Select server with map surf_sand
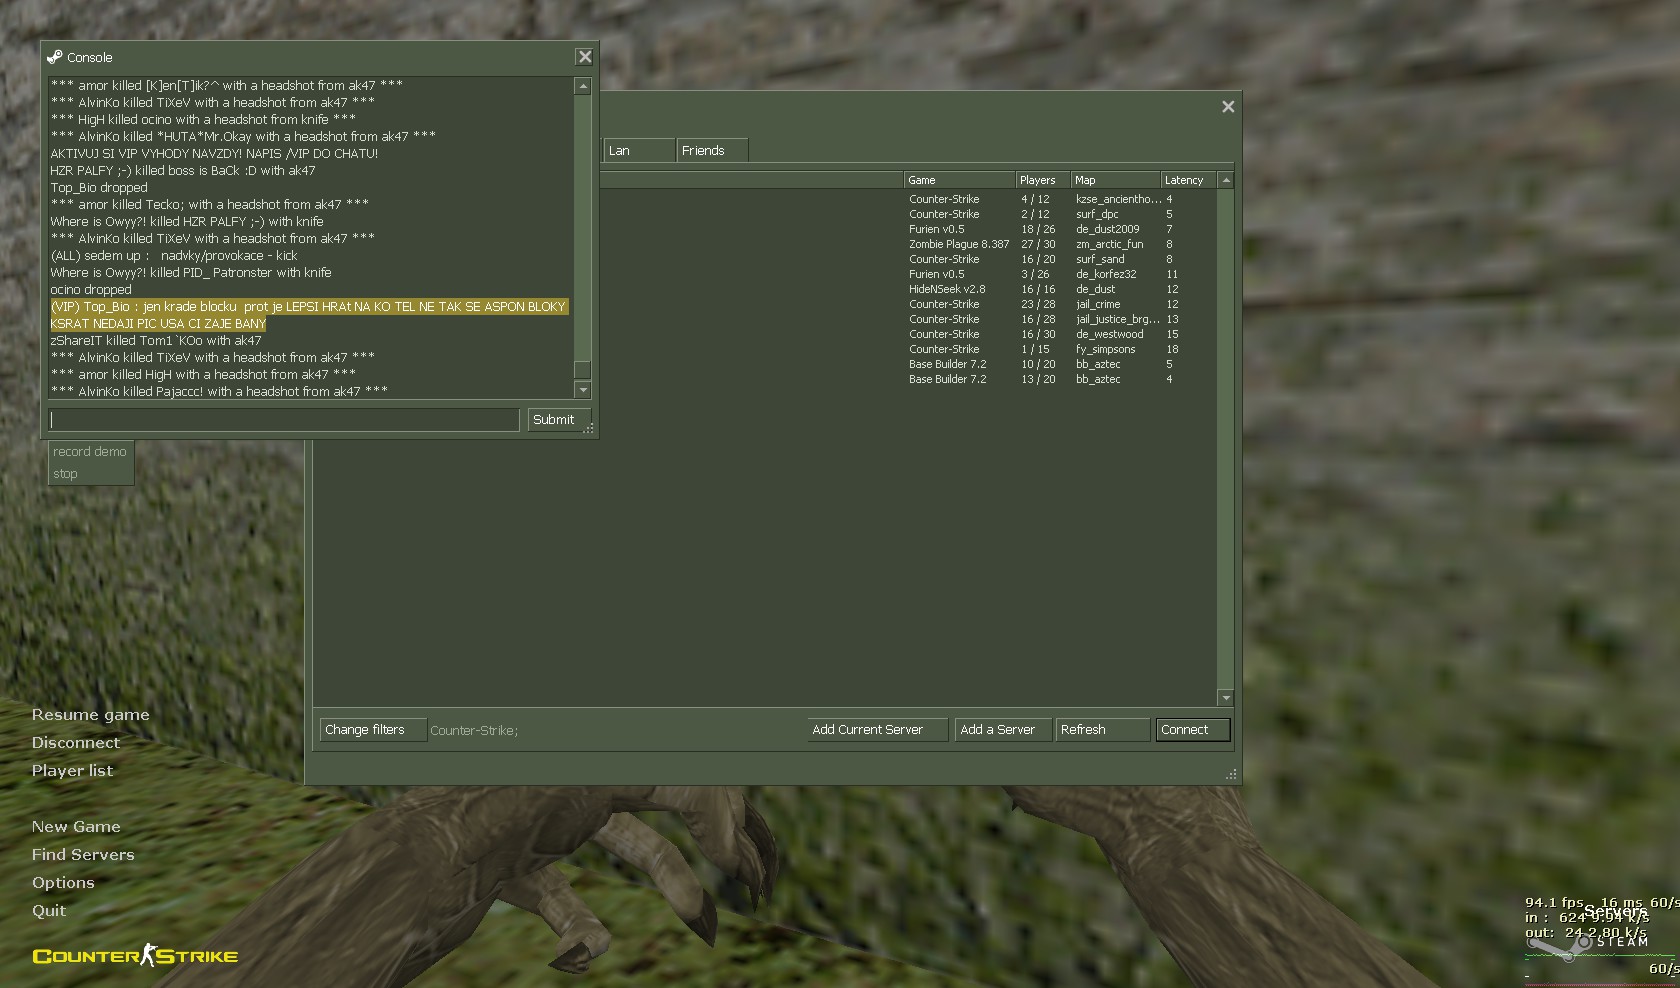1680x988 pixels. [765, 259]
